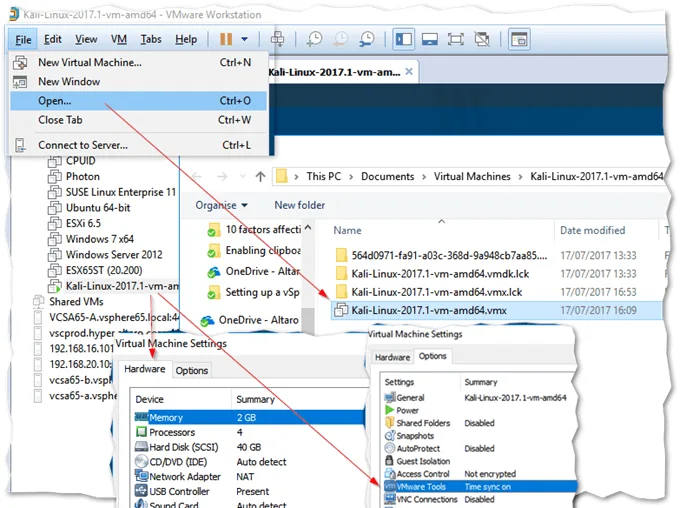Click the New Virtual Machine menu entry
This screenshot has height=508, width=680.
[x=138, y=62]
